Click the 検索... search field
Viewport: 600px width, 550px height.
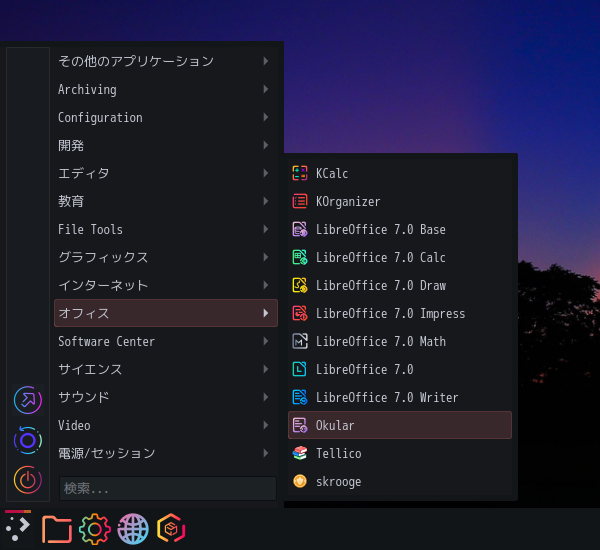(168, 488)
